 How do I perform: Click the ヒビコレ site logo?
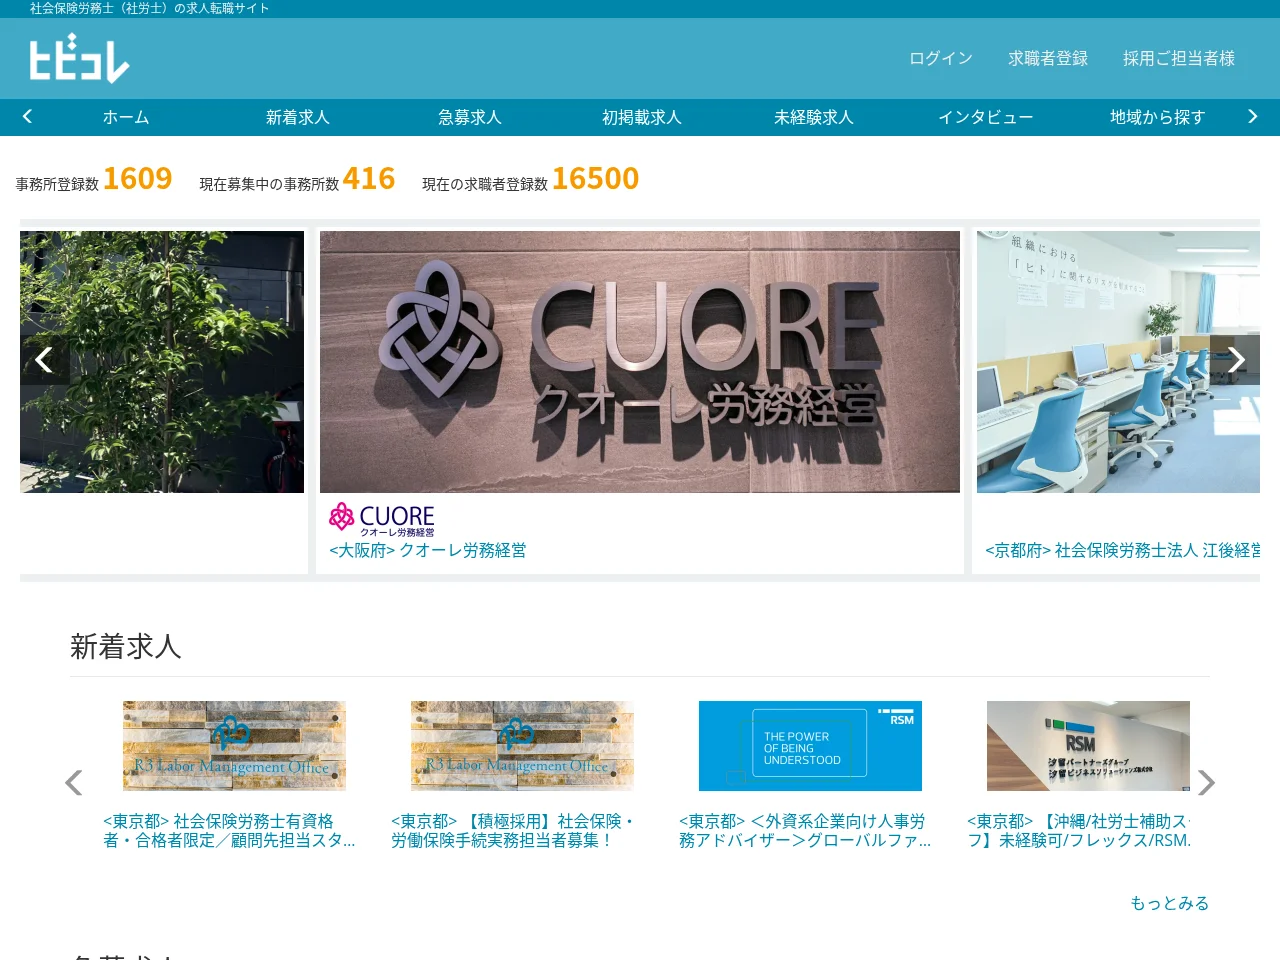[x=79, y=59]
